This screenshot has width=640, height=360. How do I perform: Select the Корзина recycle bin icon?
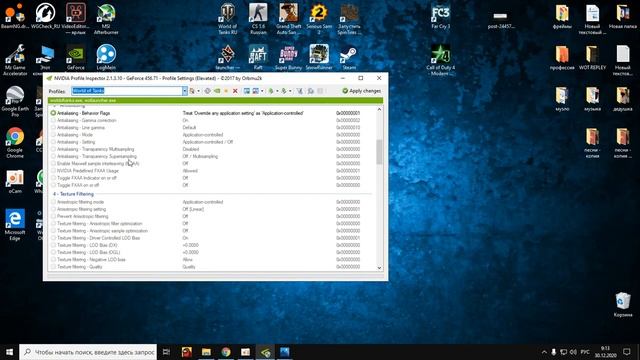pyautogui.click(x=622, y=304)
